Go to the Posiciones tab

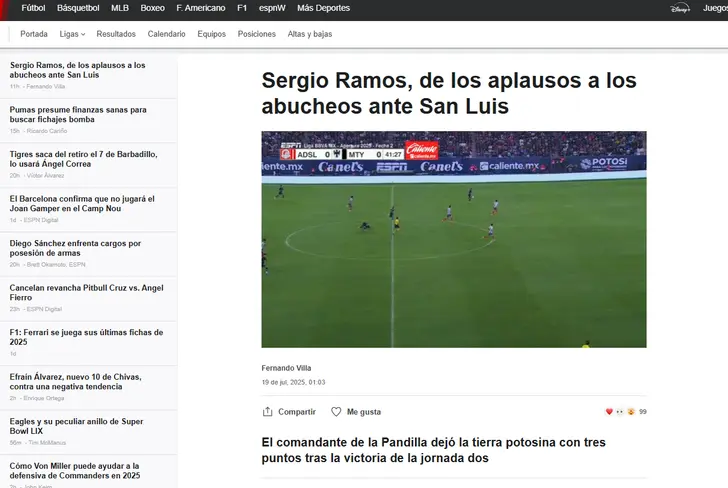257,34
